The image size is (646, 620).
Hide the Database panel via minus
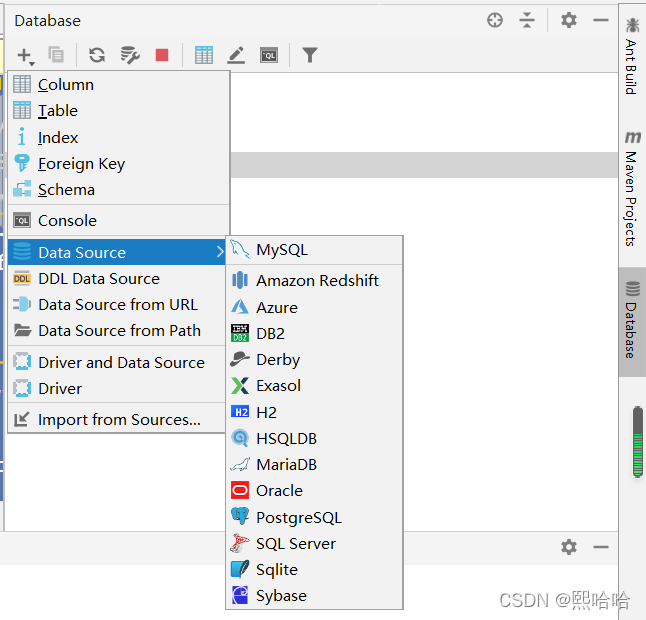[x=601, y=20]
